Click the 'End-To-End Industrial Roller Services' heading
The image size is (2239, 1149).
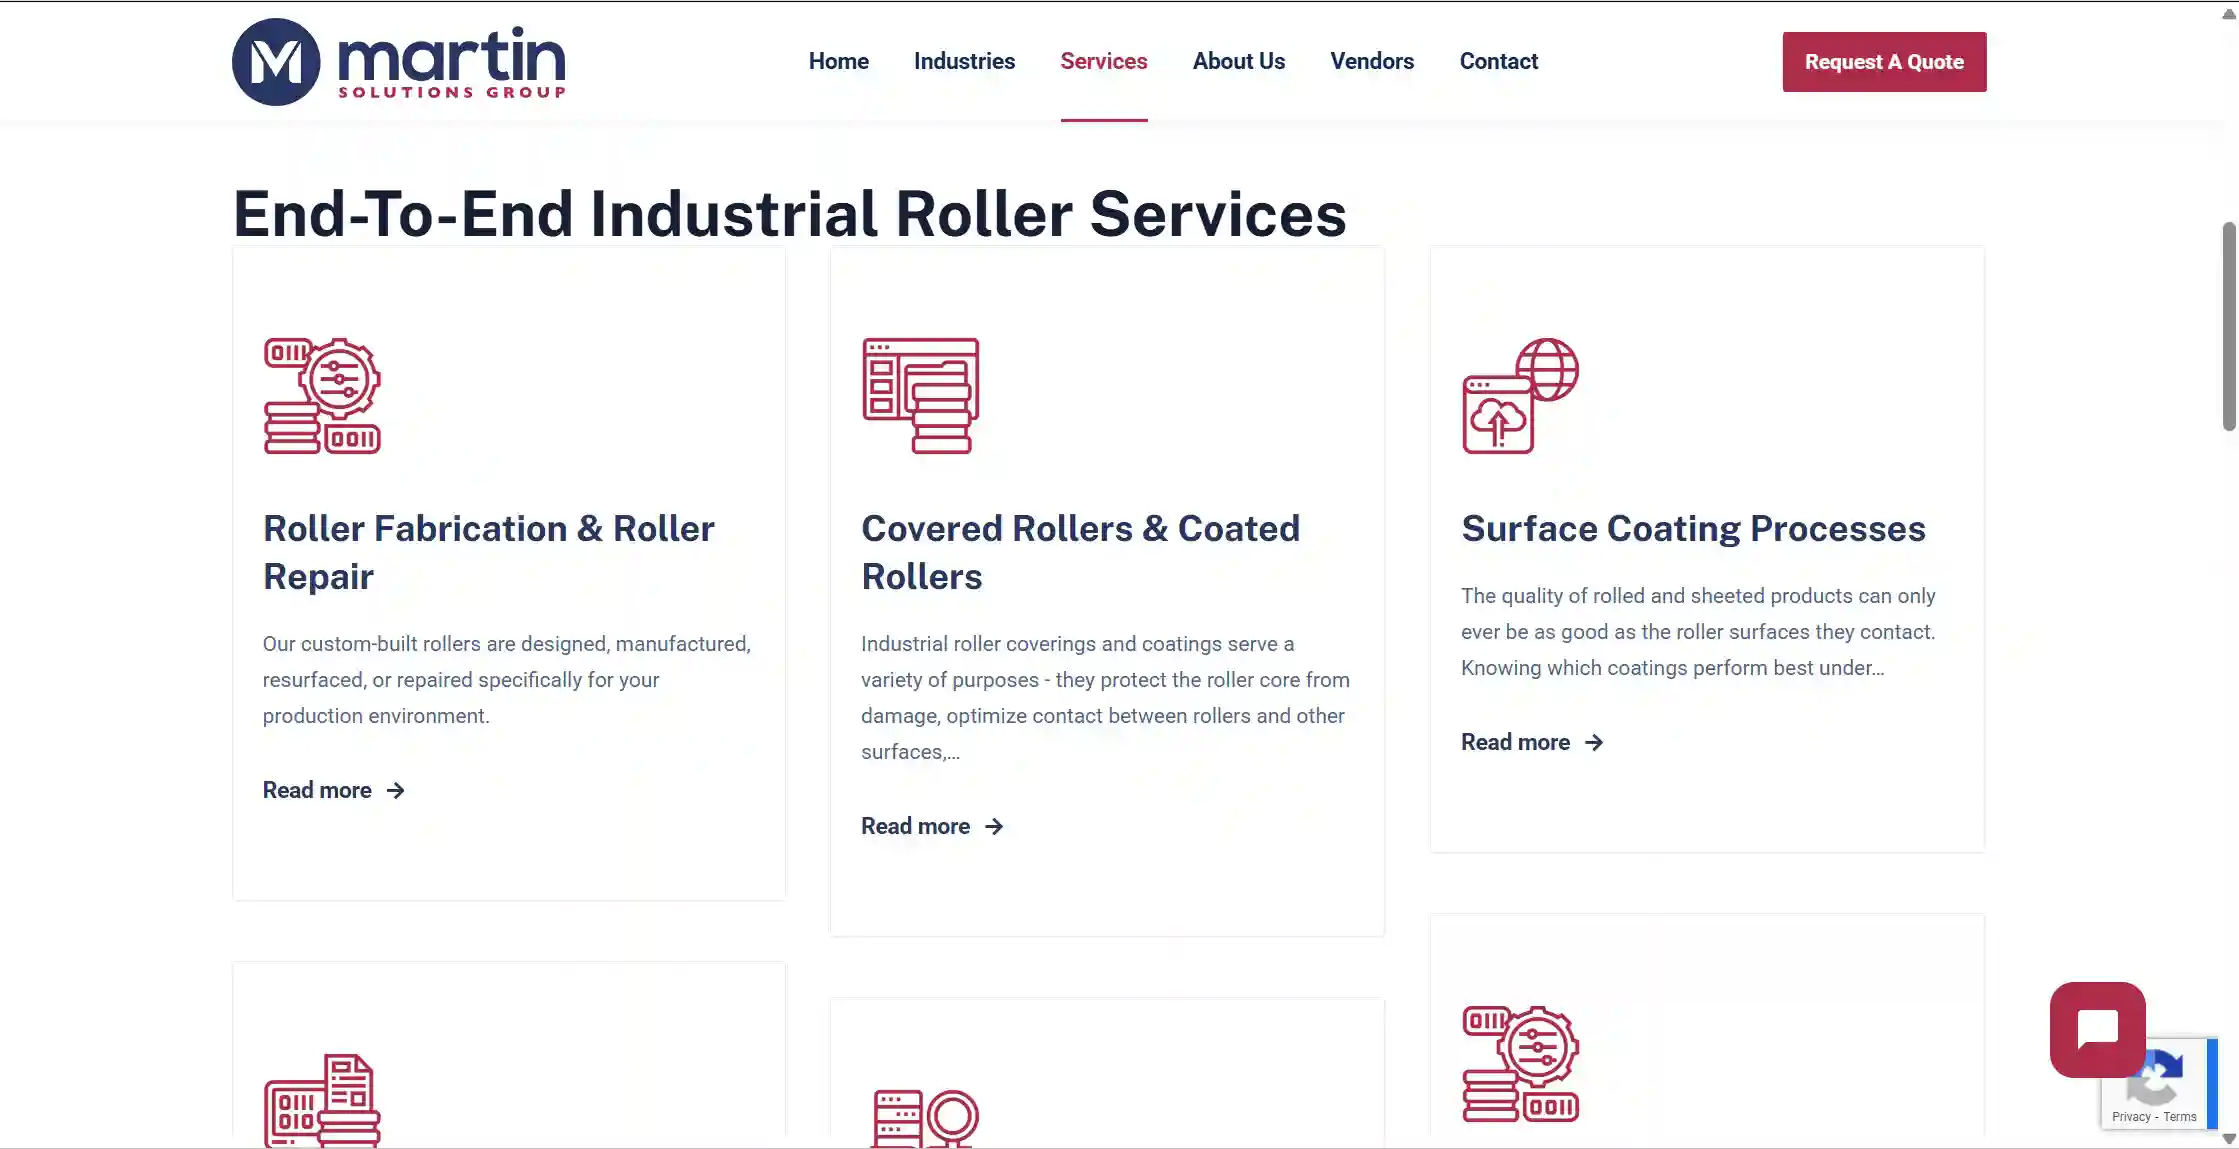point(790,214)
